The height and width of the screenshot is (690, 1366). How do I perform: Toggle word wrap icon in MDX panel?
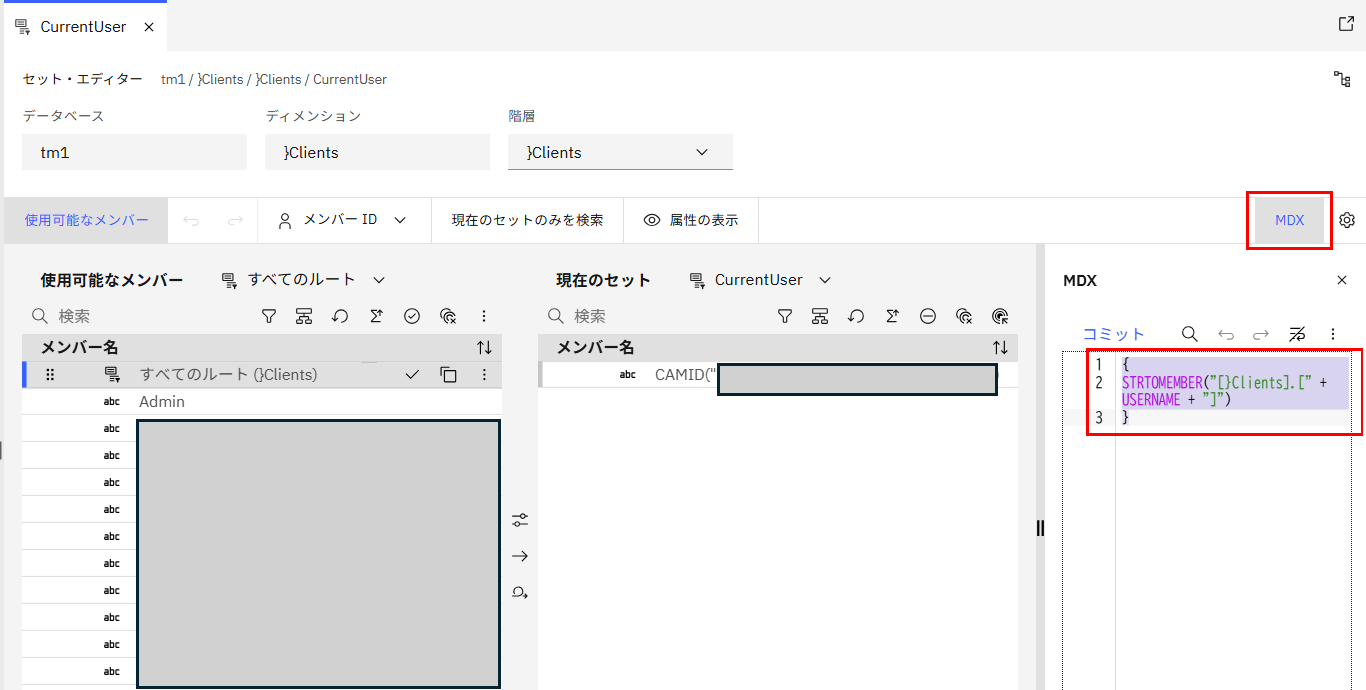[x=1297, y=334]
